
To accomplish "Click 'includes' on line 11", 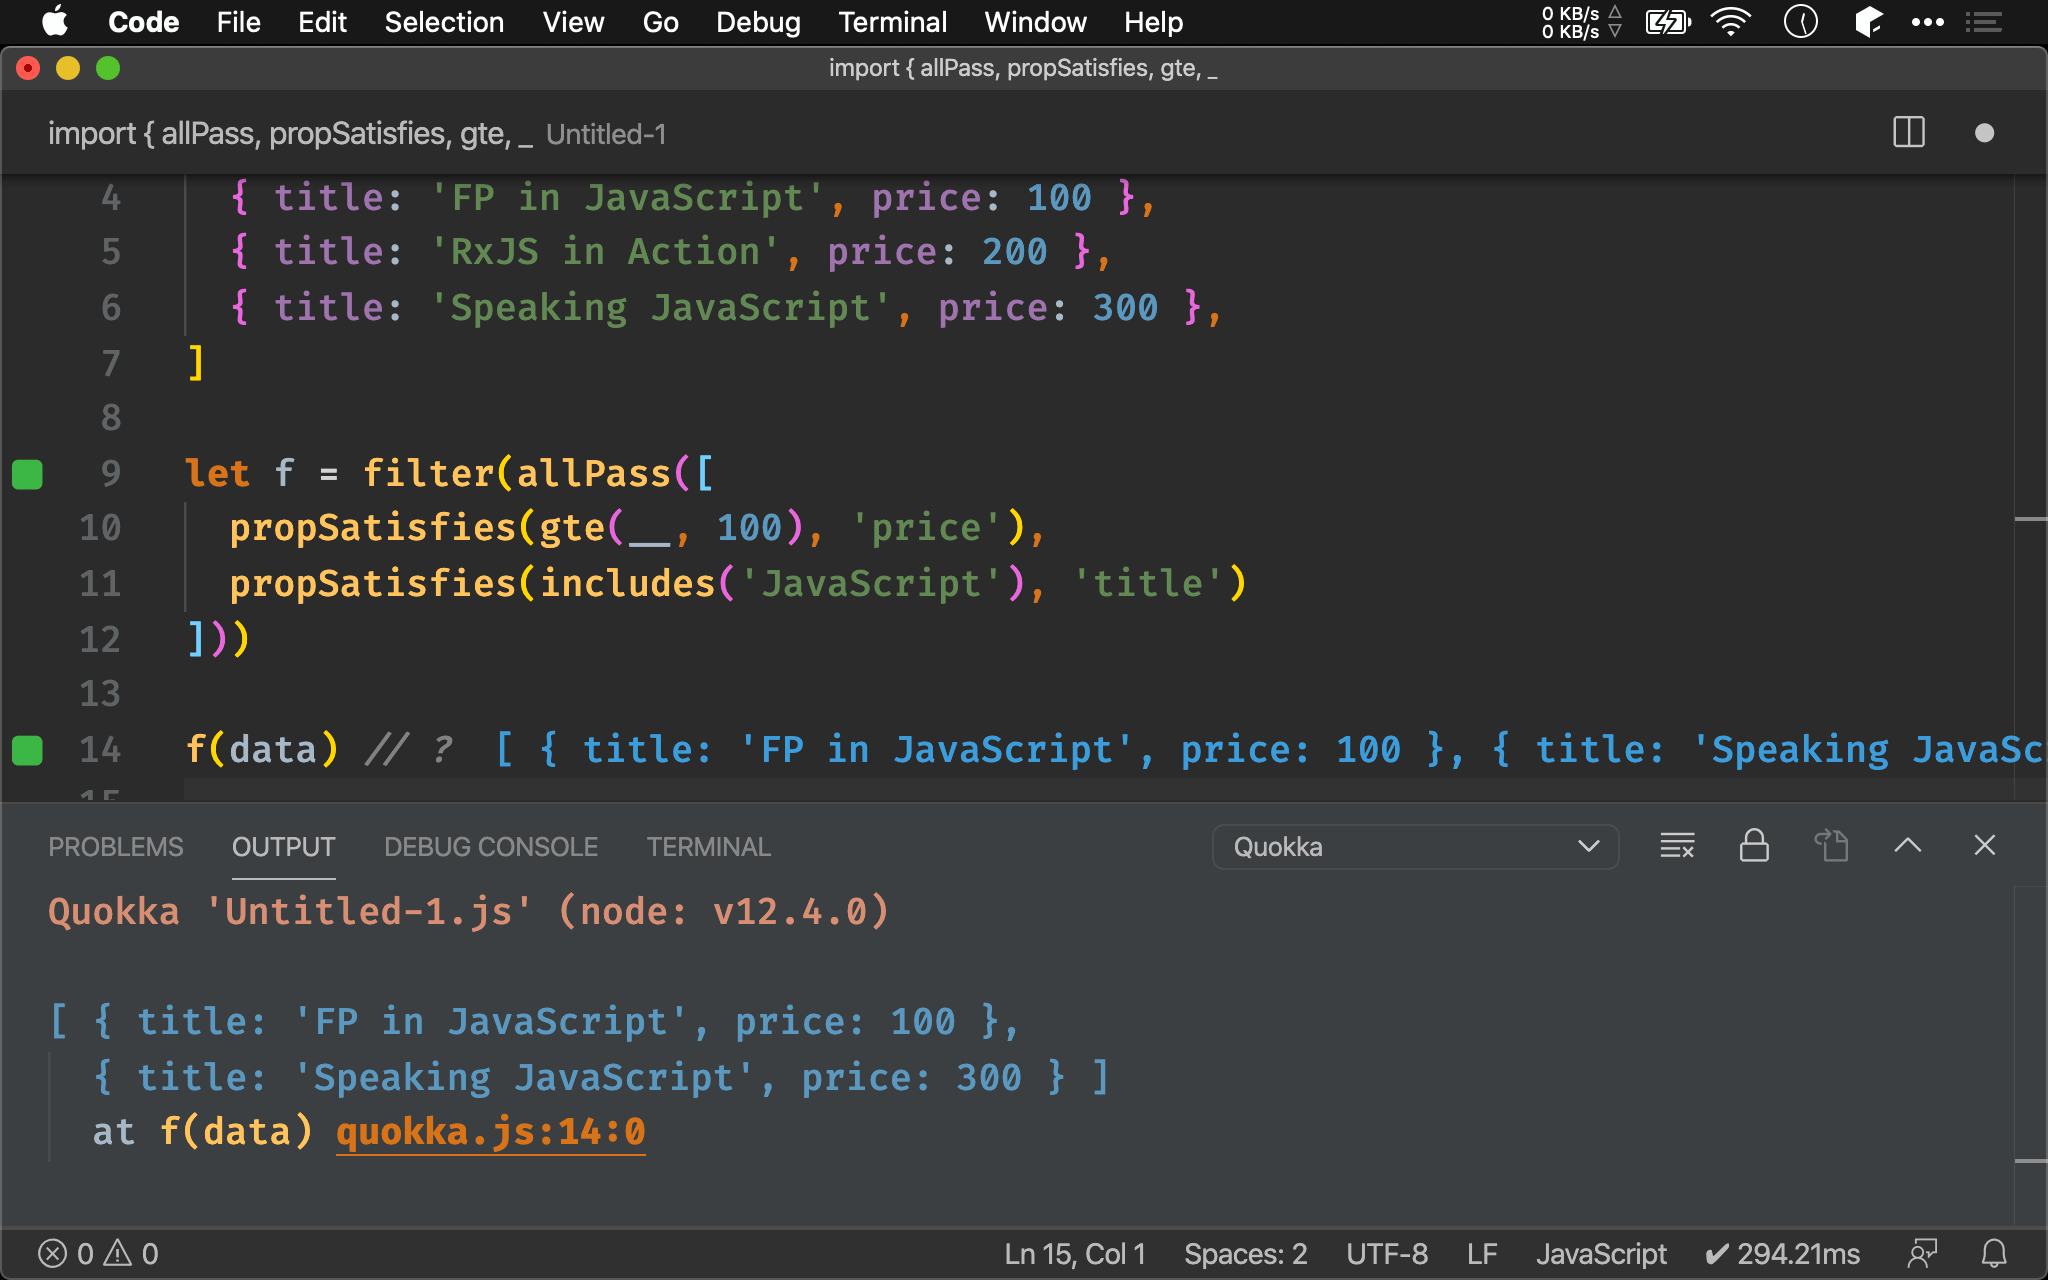I will pyautogui.click(x=627, y=584).
